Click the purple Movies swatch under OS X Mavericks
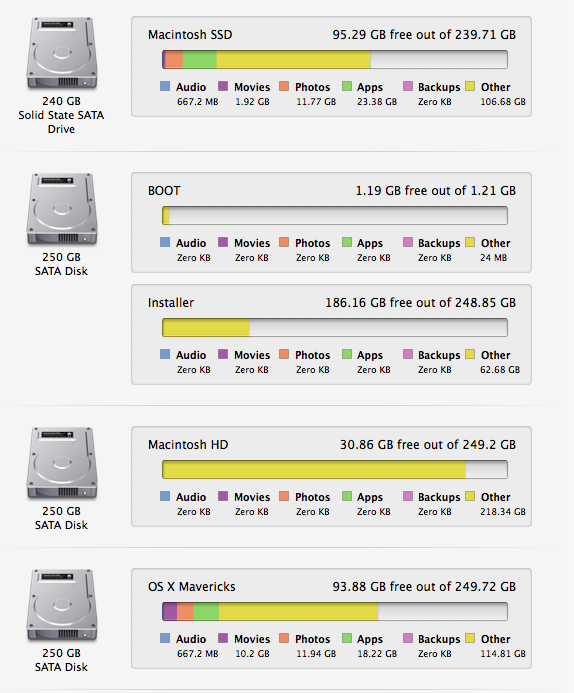 pos(223,638)
